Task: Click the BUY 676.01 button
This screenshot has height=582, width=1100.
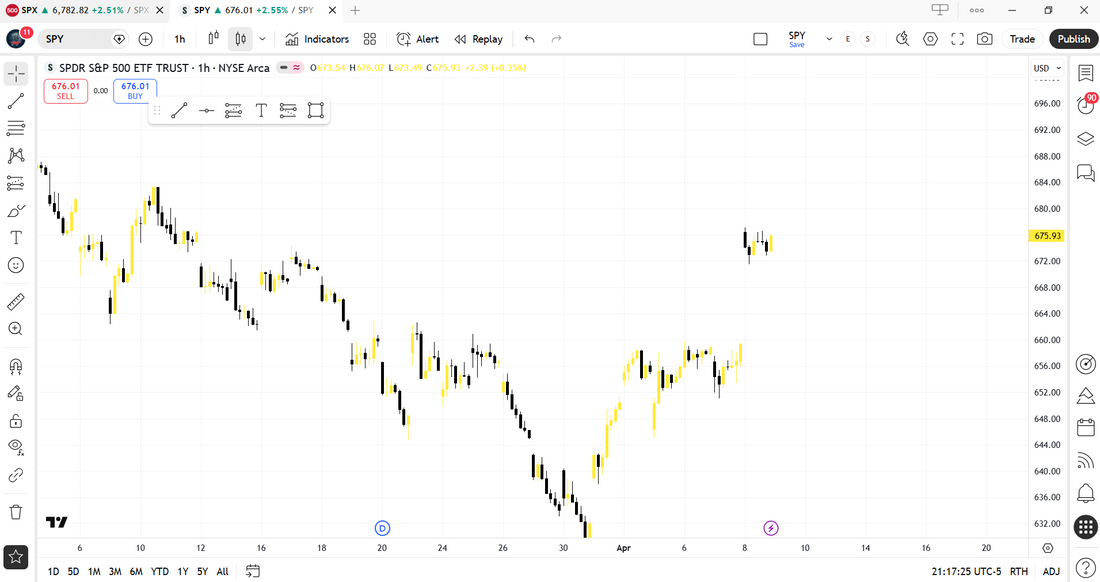Action: [135, 91]
